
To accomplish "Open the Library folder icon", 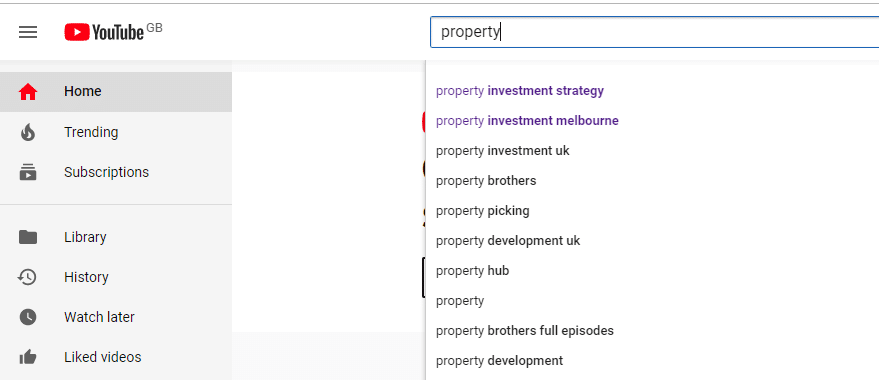I will point(28,237).
